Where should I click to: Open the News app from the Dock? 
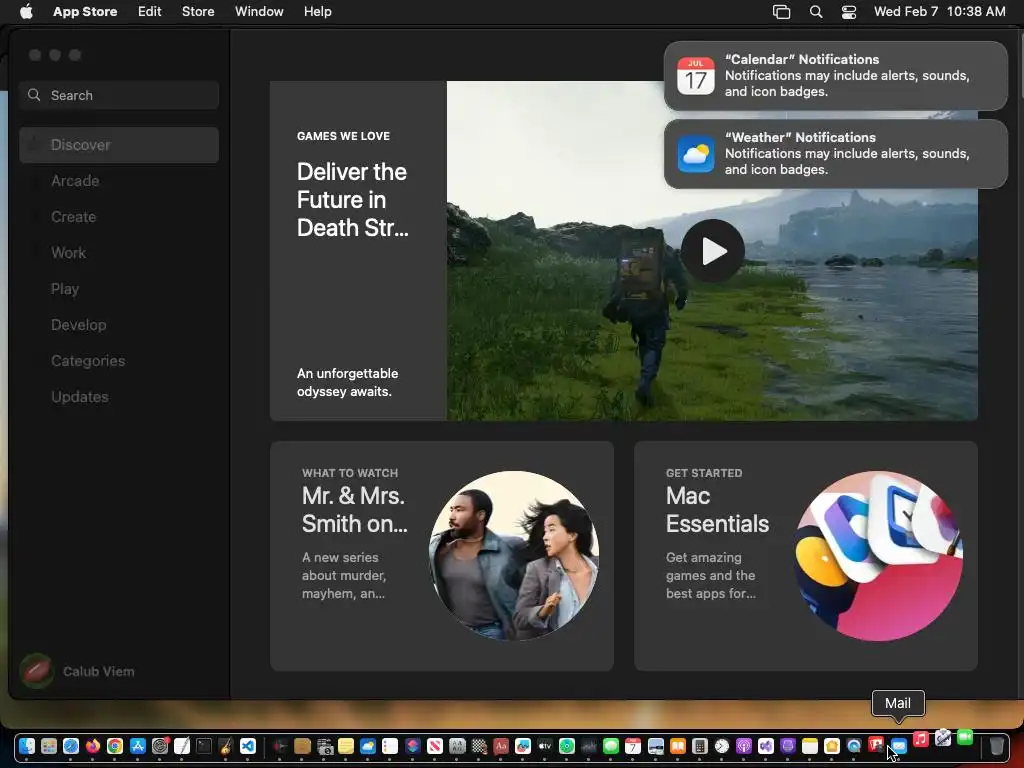[x=434, y=746]
